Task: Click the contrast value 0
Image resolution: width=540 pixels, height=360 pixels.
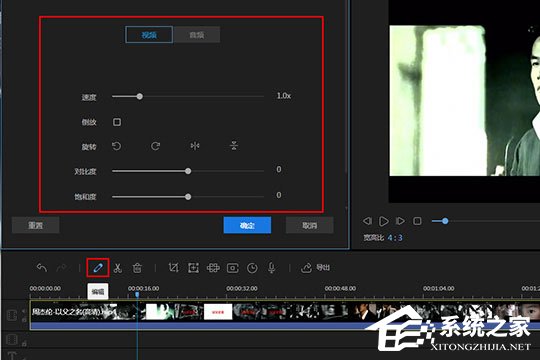Action: [x=279, y=169]
